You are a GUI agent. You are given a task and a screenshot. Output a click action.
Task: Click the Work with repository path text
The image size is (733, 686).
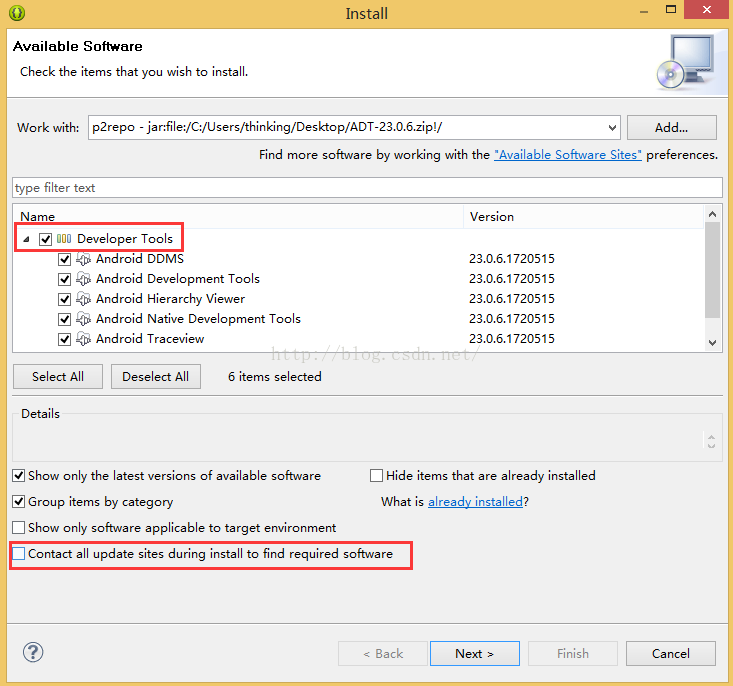pyautogui.click(x=267, y=127)
